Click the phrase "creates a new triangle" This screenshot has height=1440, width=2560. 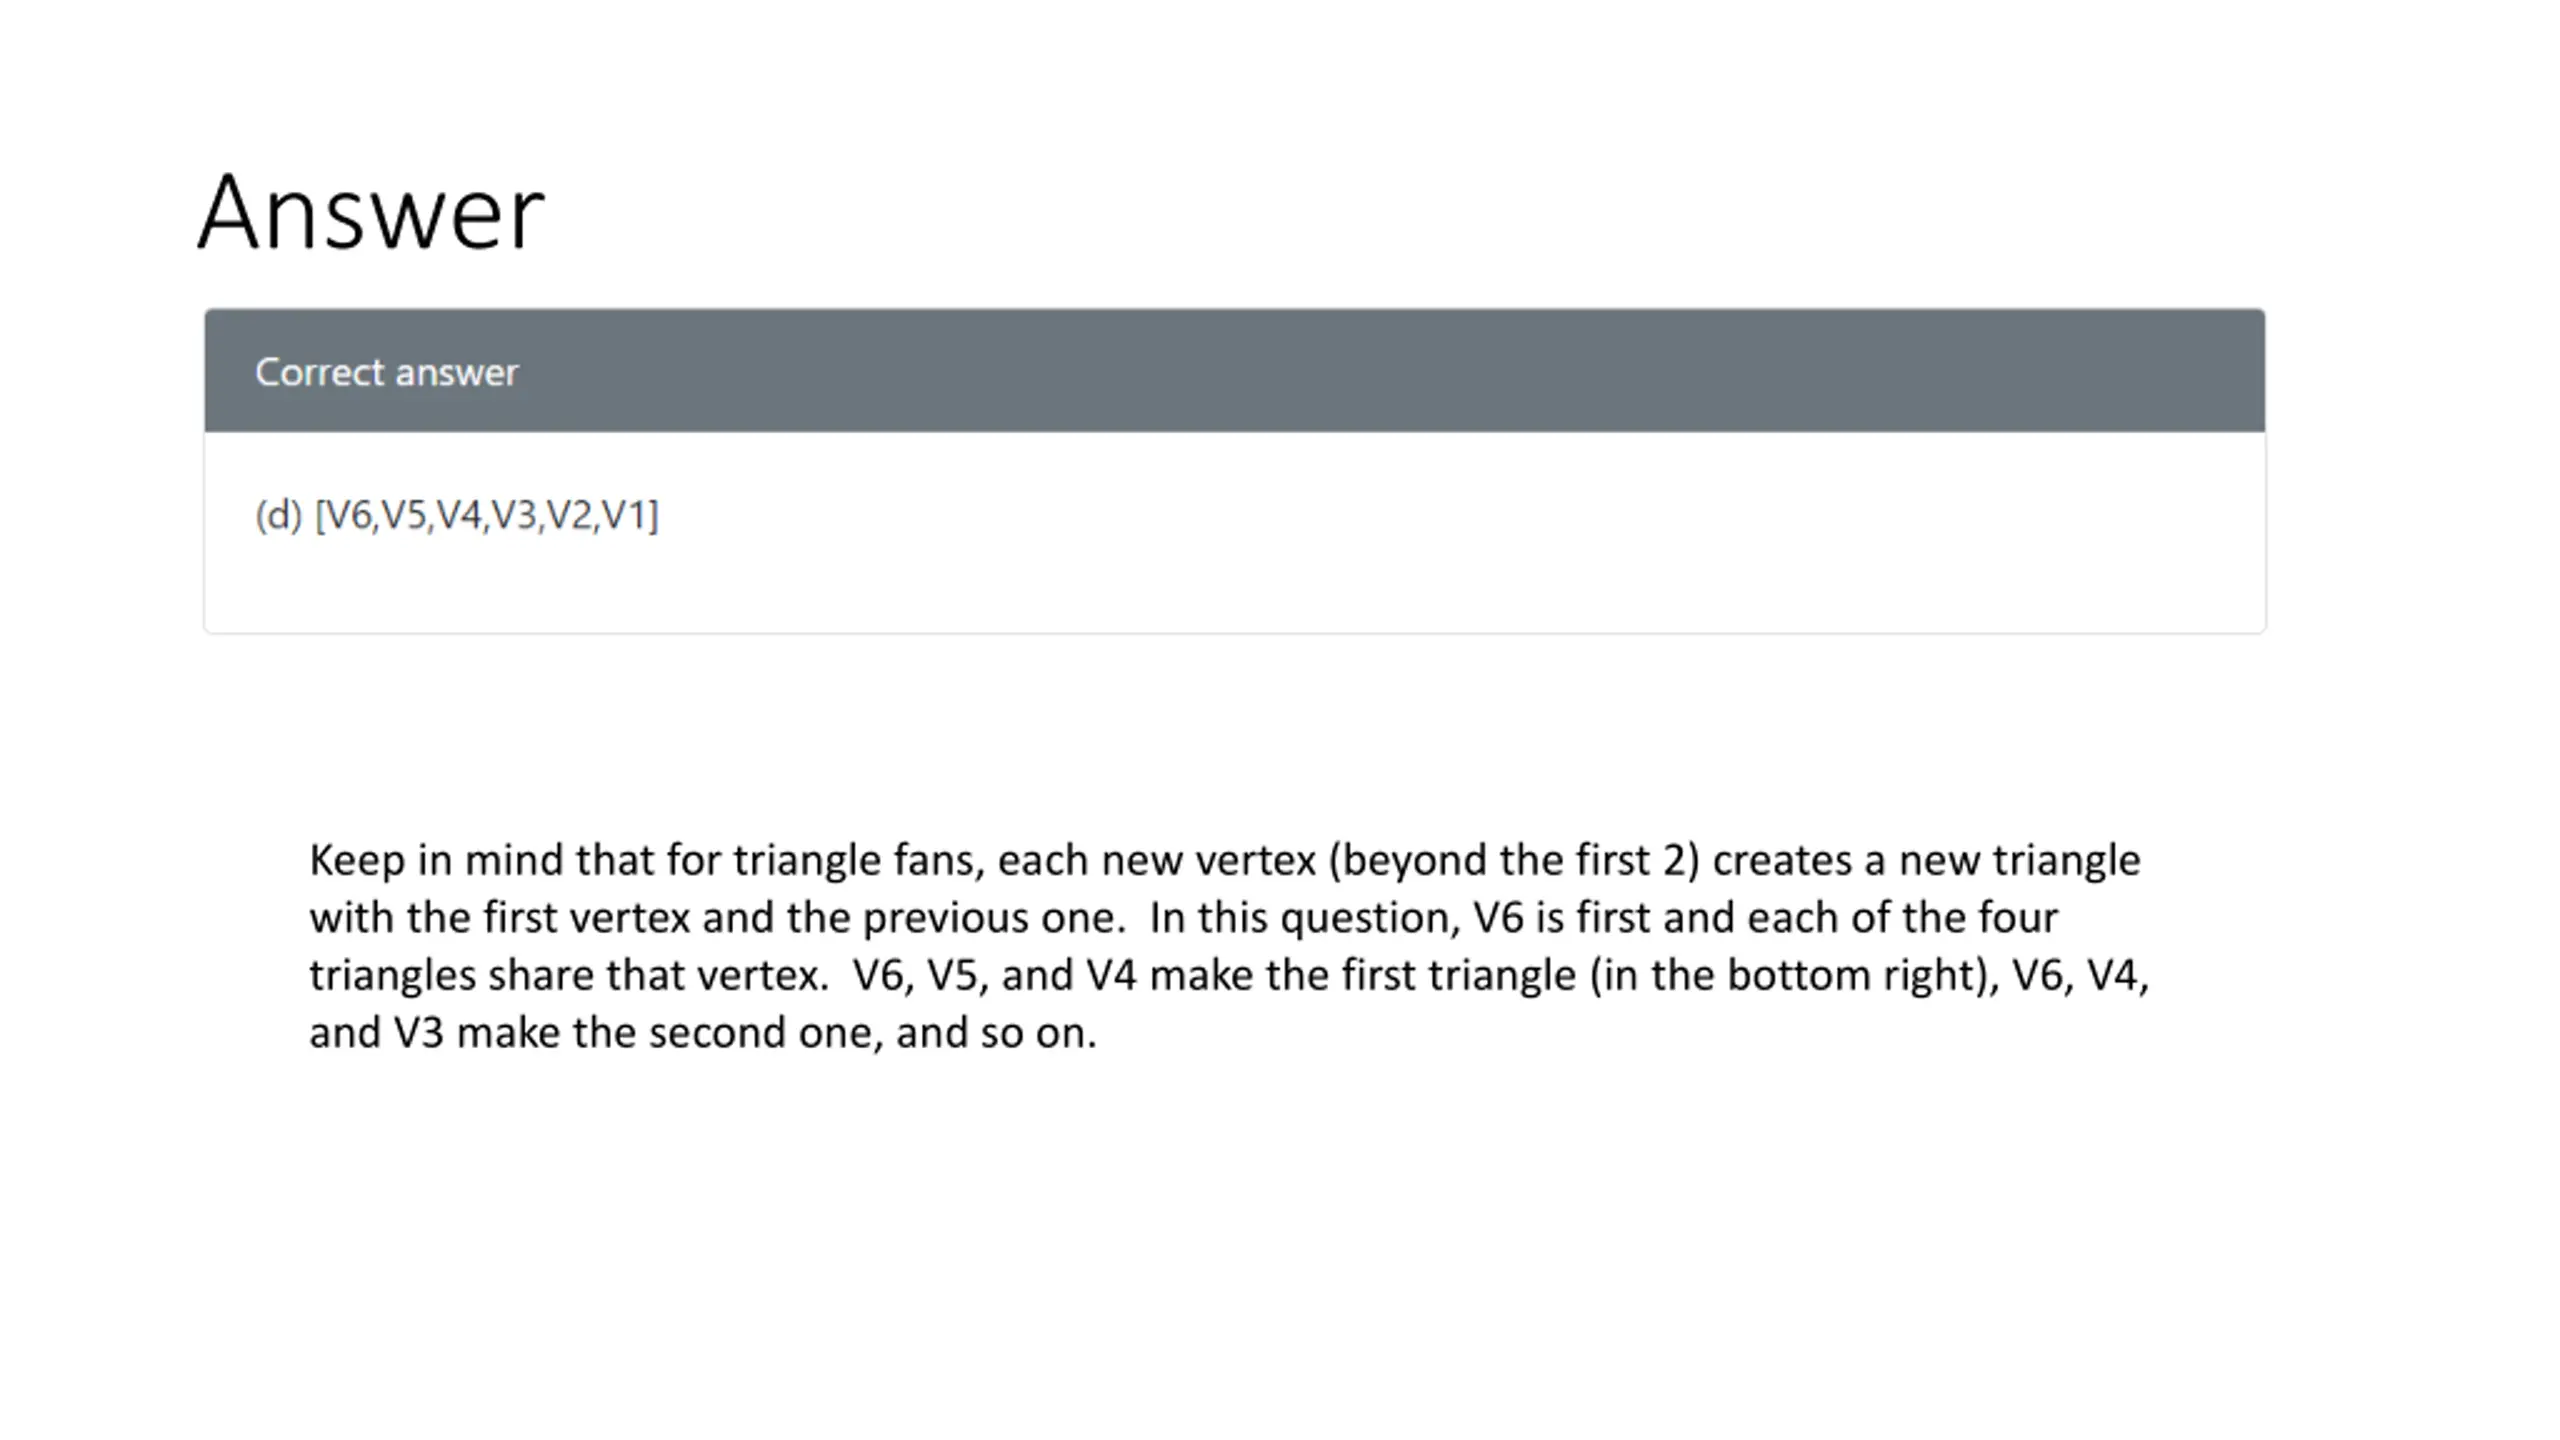point(1927,860)
